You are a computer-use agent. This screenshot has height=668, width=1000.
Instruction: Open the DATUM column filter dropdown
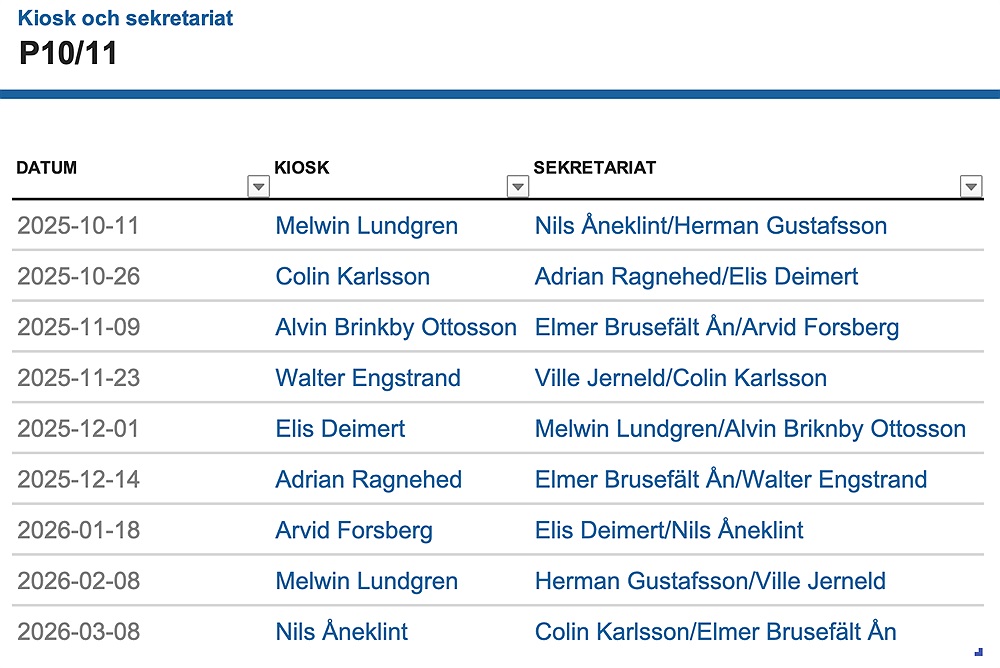coord(259,186)
